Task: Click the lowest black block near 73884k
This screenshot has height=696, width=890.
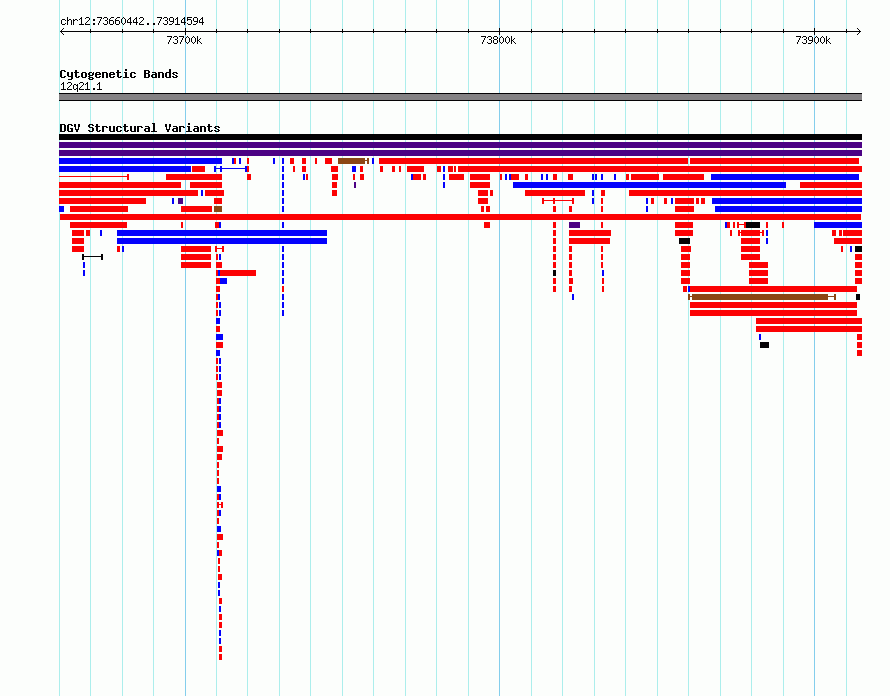Action: tap(765, 345)
